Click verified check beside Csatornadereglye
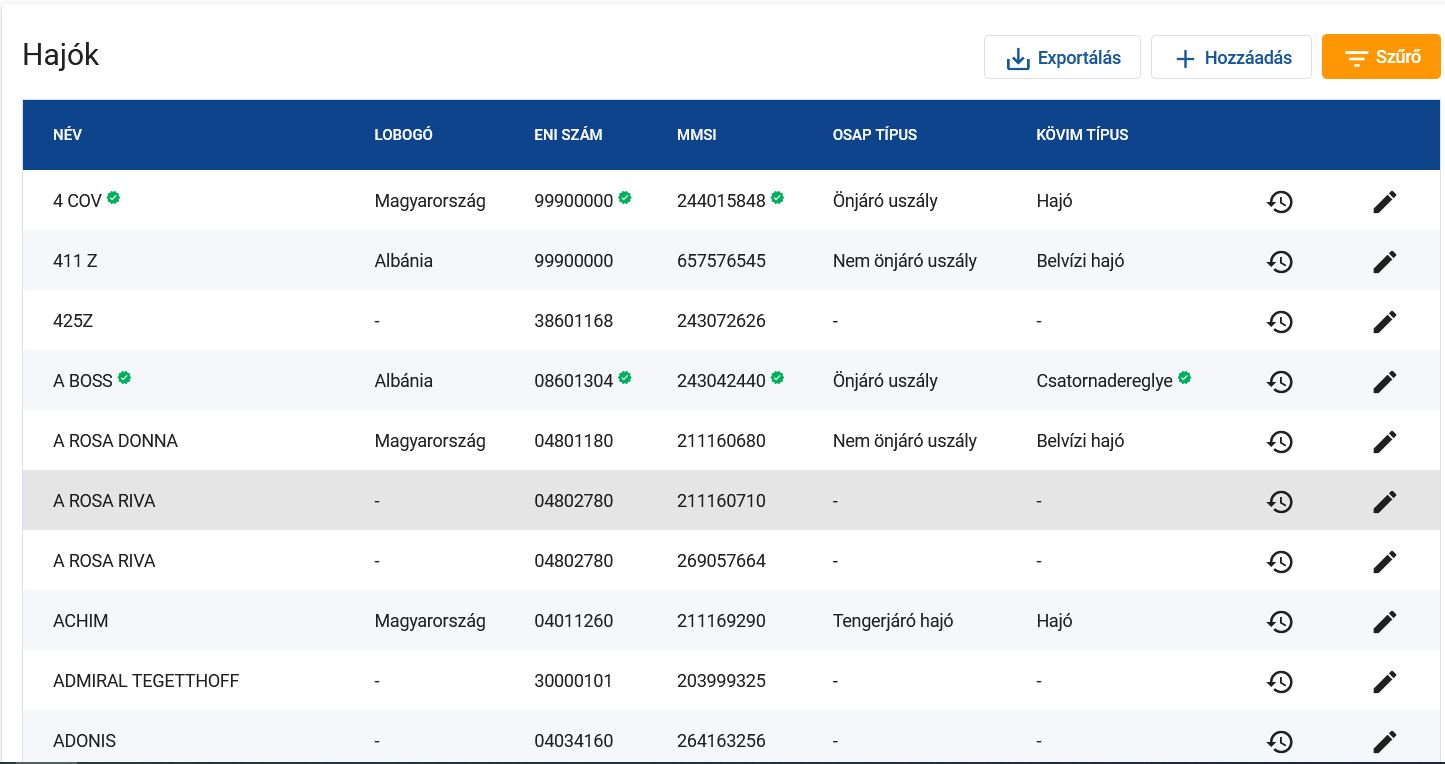 [1184, 378]
